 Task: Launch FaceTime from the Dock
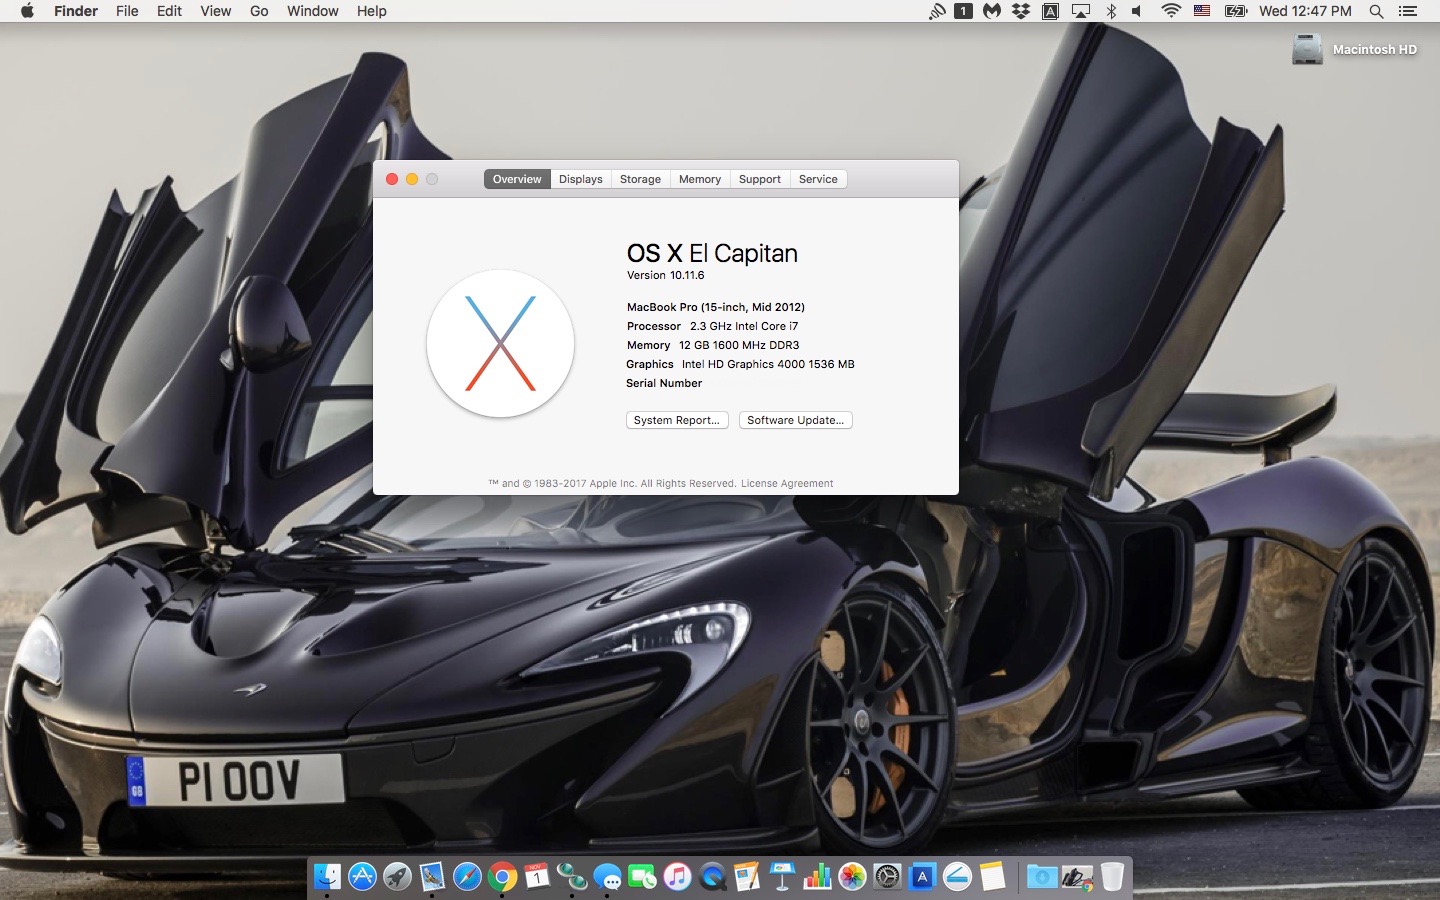tap(642, 877)
